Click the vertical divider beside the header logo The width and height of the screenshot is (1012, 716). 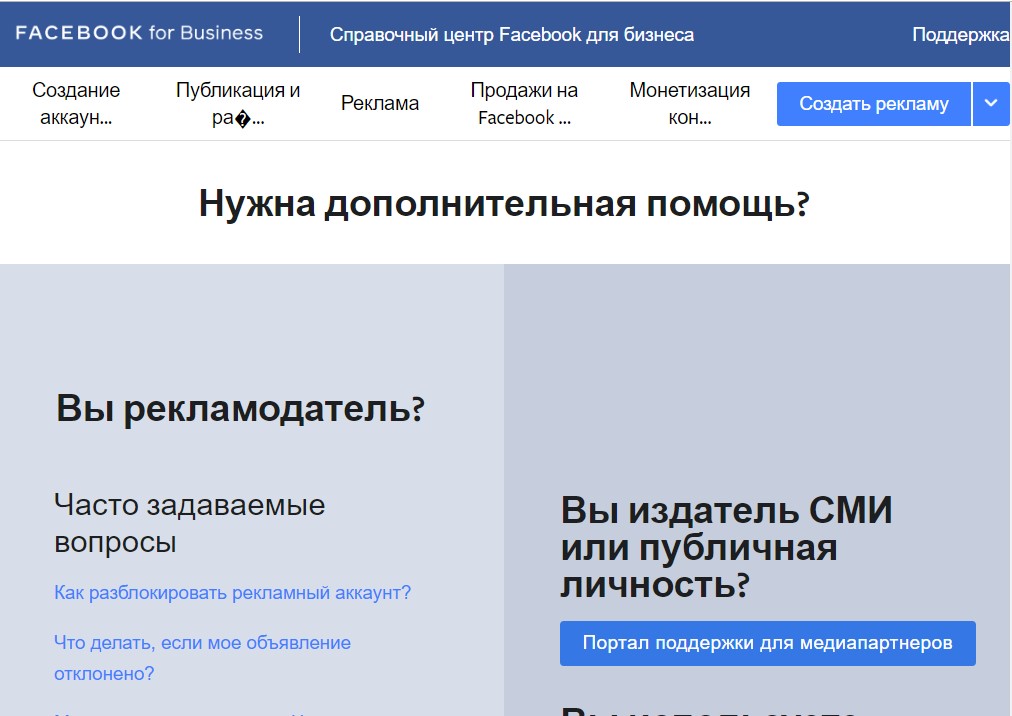[299, 34]
